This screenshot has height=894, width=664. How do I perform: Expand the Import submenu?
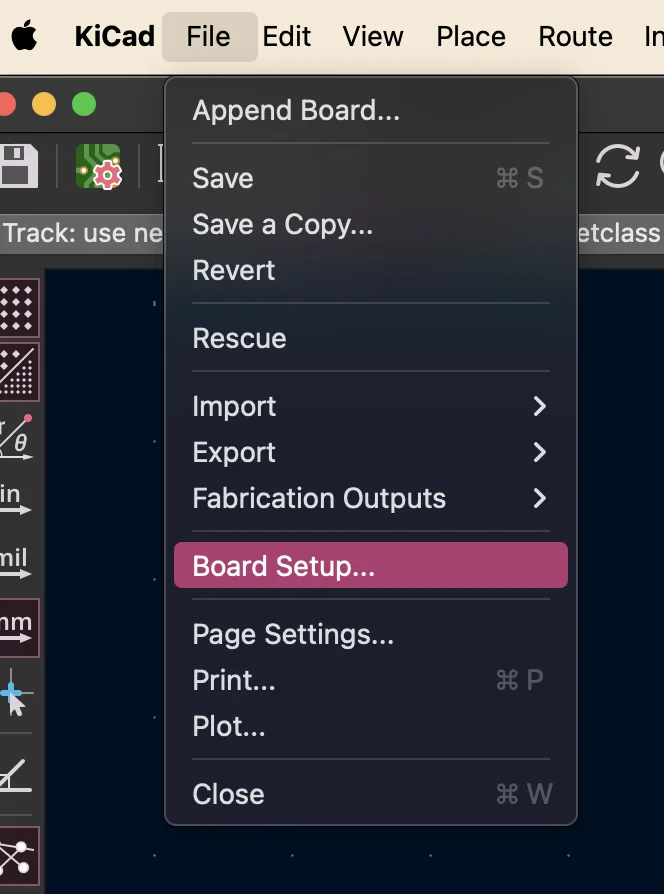(370, 407)
